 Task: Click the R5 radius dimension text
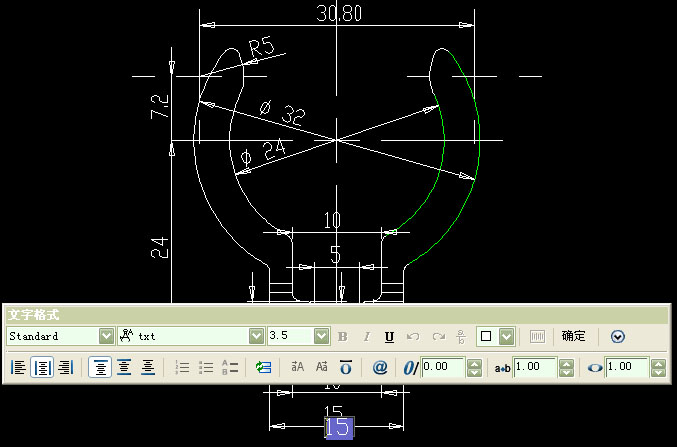coord(262,47)
